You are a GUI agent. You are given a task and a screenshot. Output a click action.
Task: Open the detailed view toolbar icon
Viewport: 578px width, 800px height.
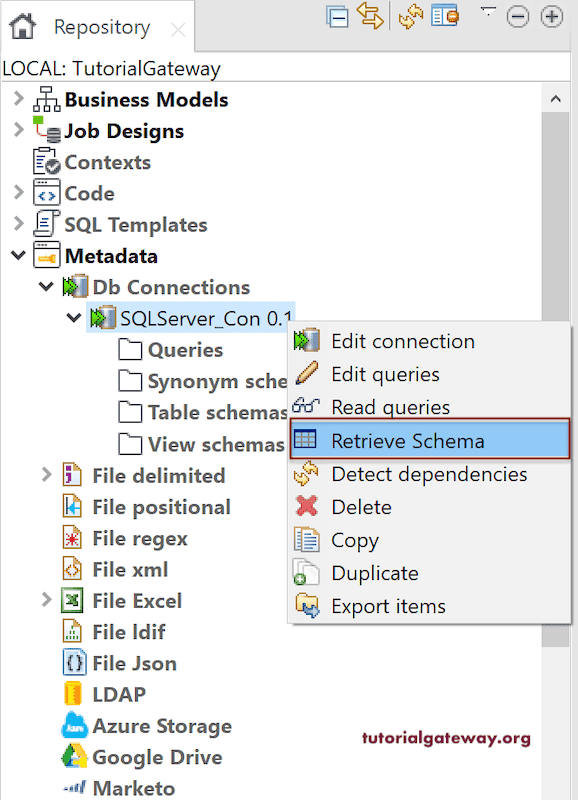444,17
